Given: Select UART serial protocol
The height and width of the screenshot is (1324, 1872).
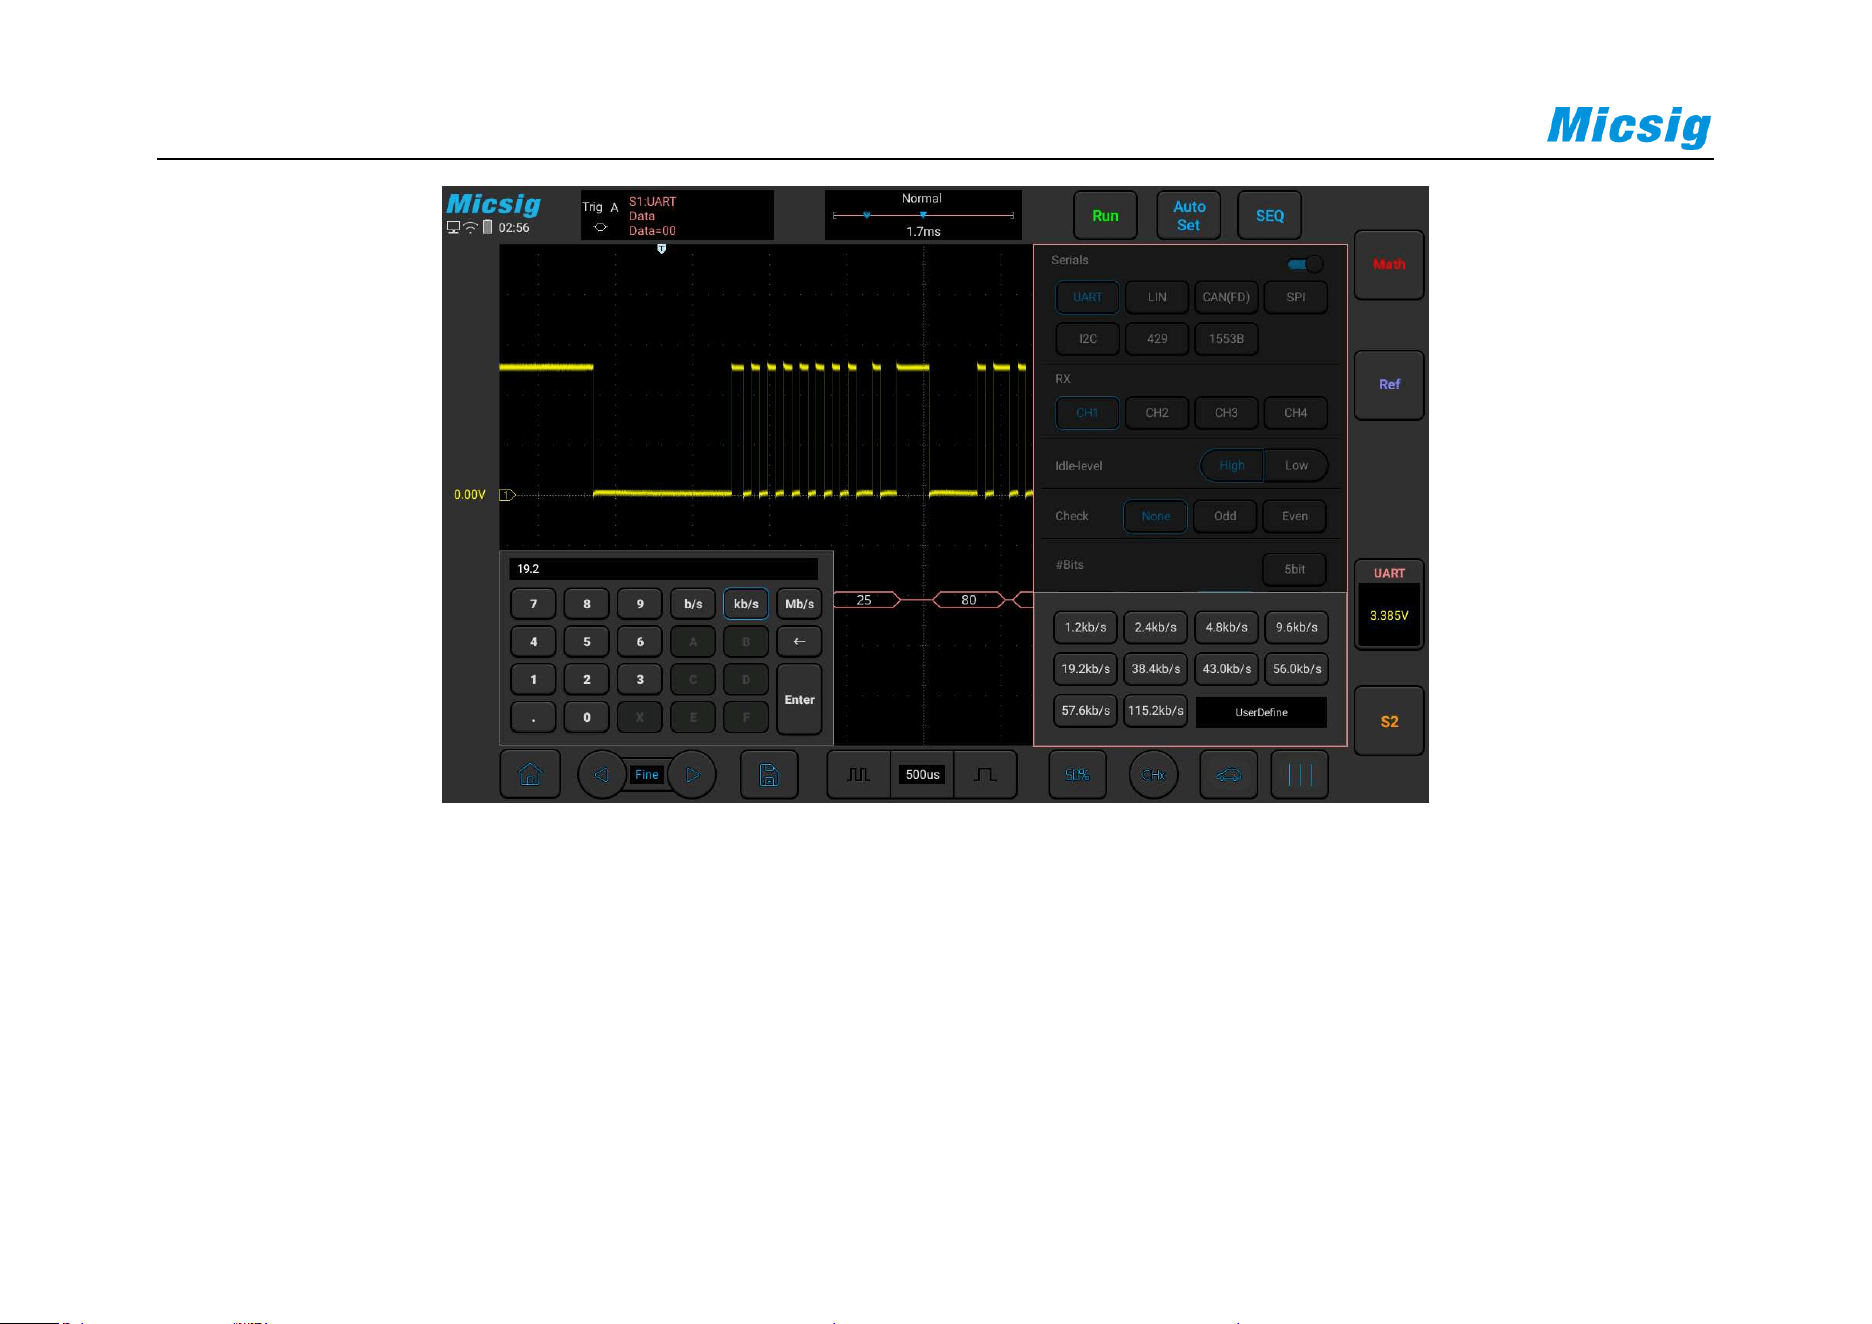Looking at the screenshot, I should pos(1087,297).
